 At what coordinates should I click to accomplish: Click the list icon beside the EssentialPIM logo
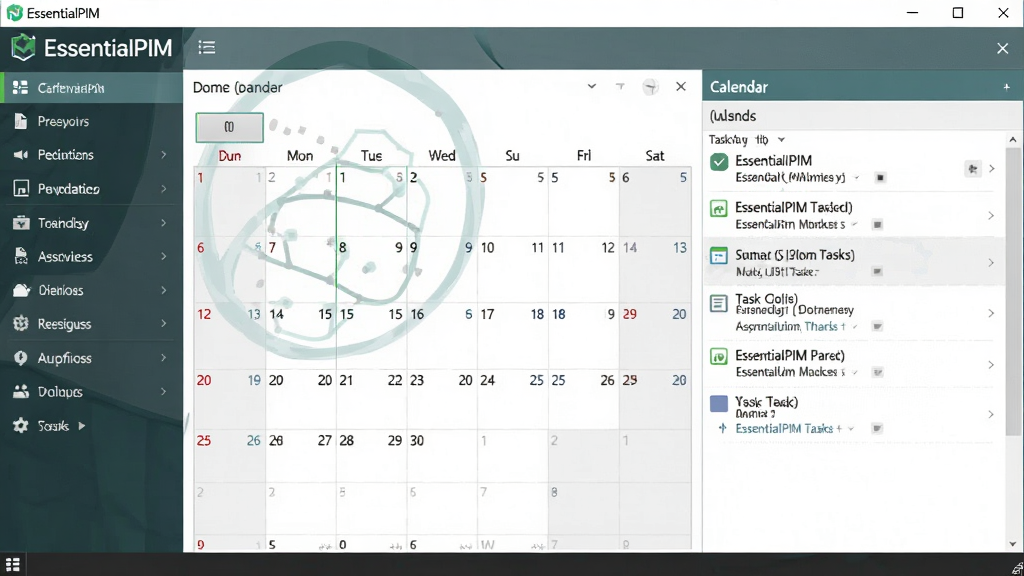[207, 48]
